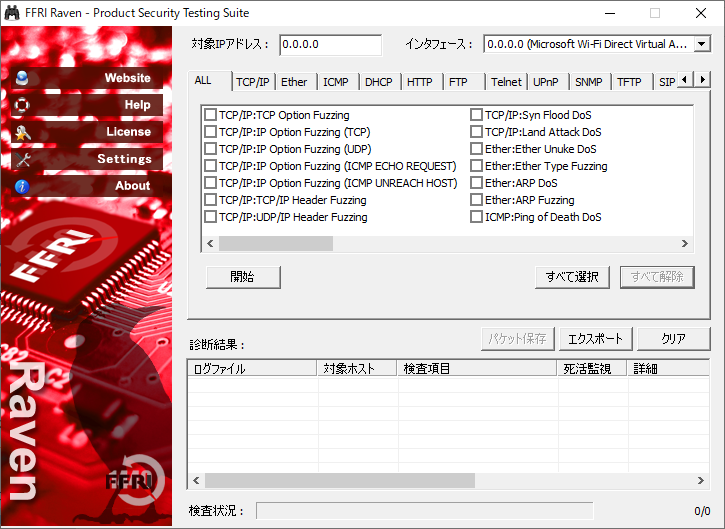Screen dimensions: 725x529
Task: Check TCP/IP:IP Option Fuzzing (TCP)
Action: [x=210, y=132]
